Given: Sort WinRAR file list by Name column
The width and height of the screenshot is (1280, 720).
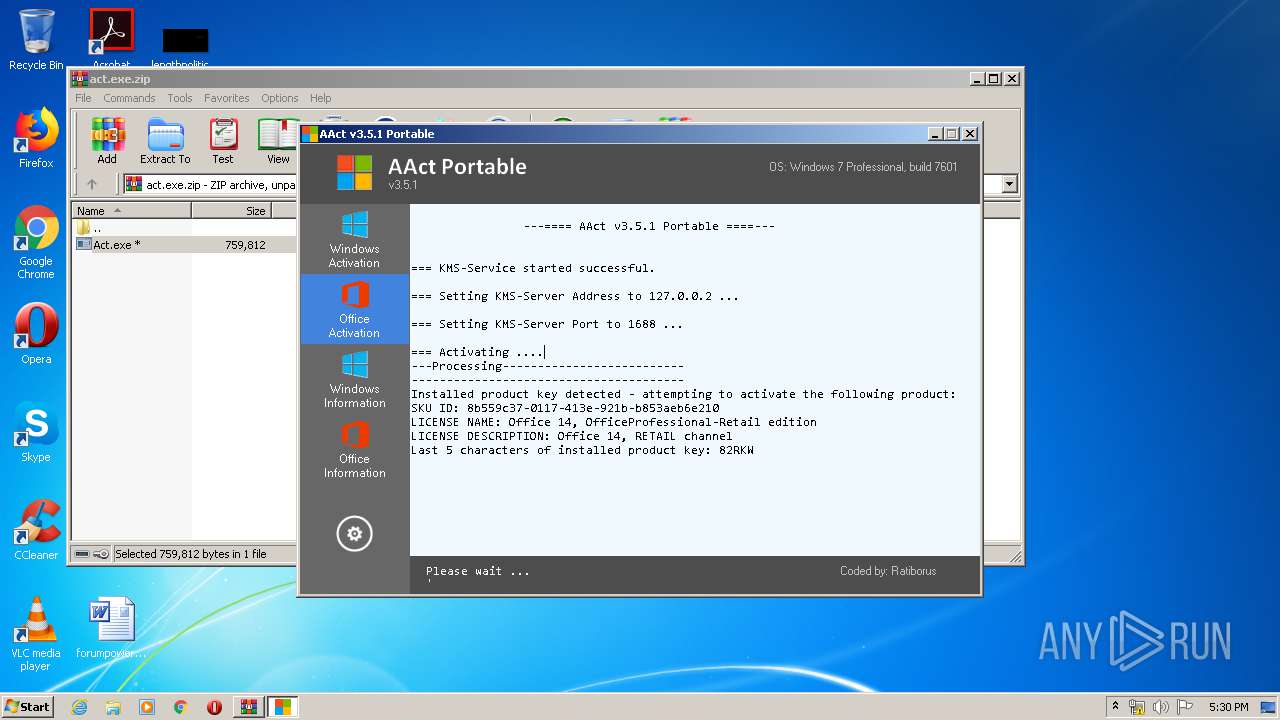Looking at the screenshot, I should point(132,210).
